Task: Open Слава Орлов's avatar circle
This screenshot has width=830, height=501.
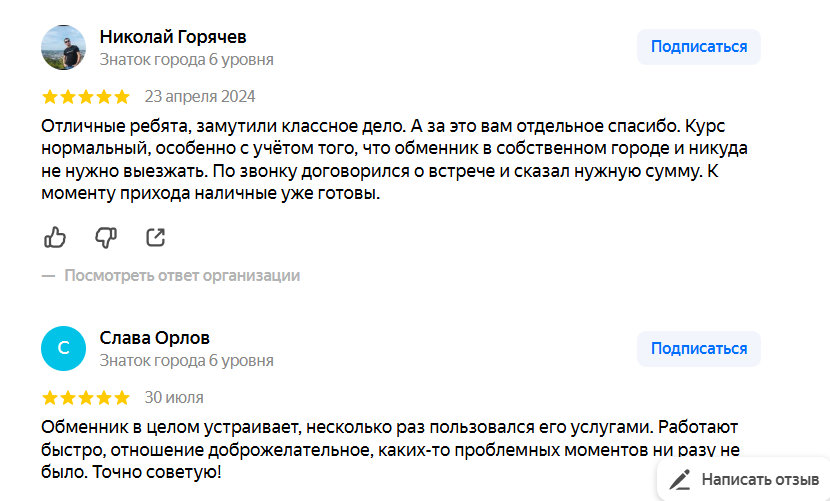Action: coord(63,348)
